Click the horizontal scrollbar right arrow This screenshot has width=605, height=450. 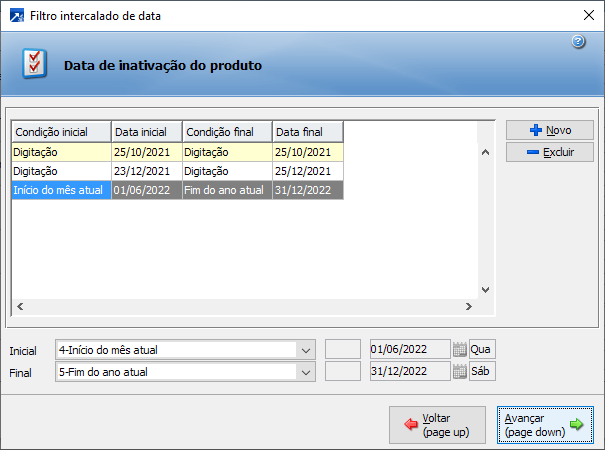click(x=468, y=306)
